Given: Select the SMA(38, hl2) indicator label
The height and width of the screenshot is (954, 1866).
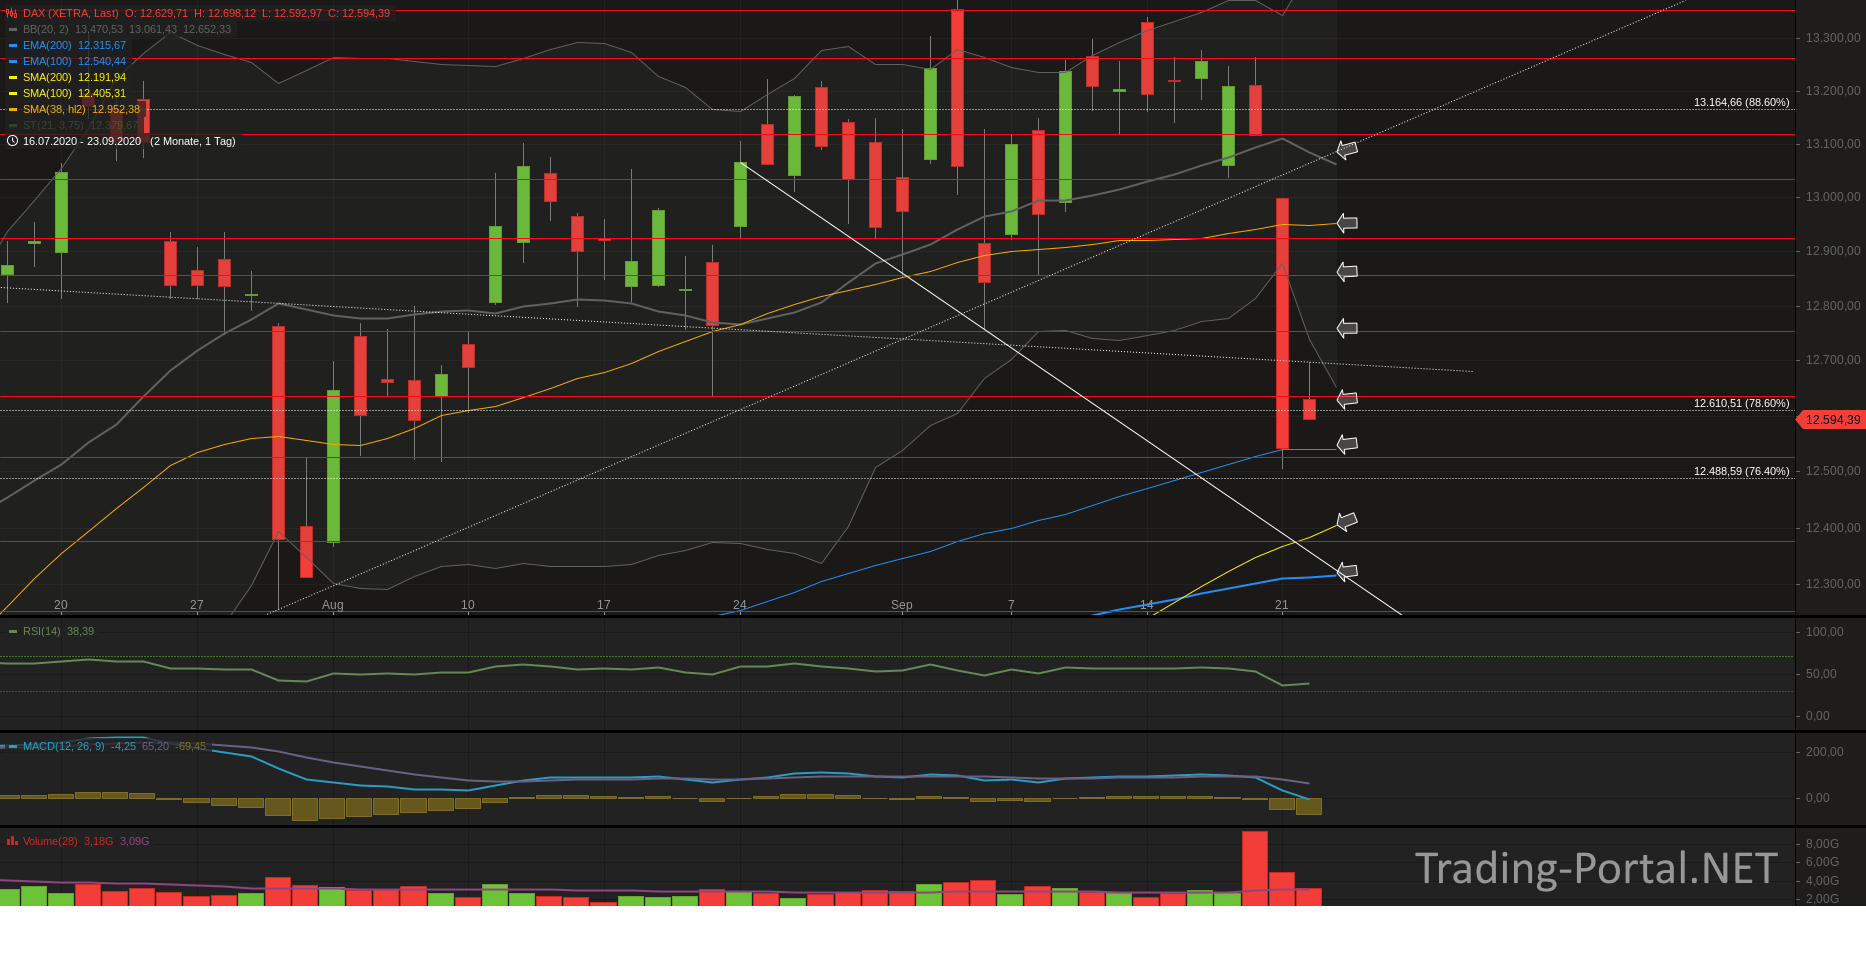Looking at the screenshot, I should pyautogui.click(x=54, y=109).
